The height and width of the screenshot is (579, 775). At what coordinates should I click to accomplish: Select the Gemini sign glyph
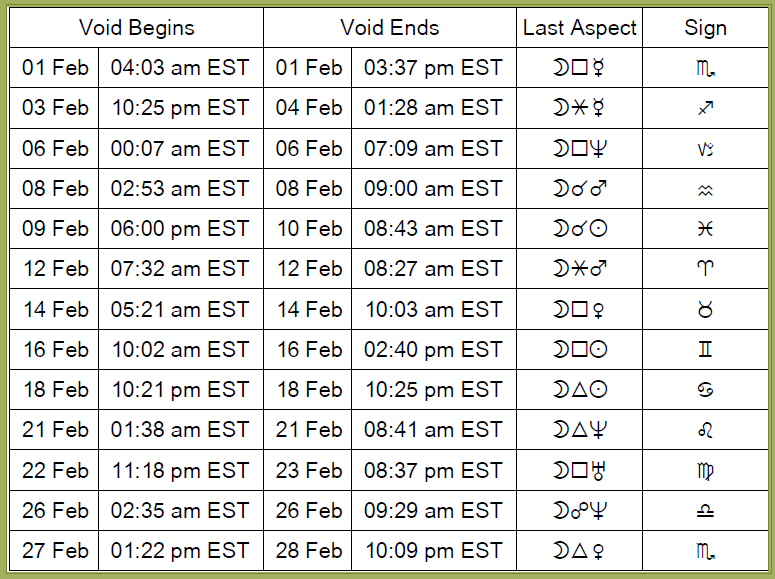[705, 350]
